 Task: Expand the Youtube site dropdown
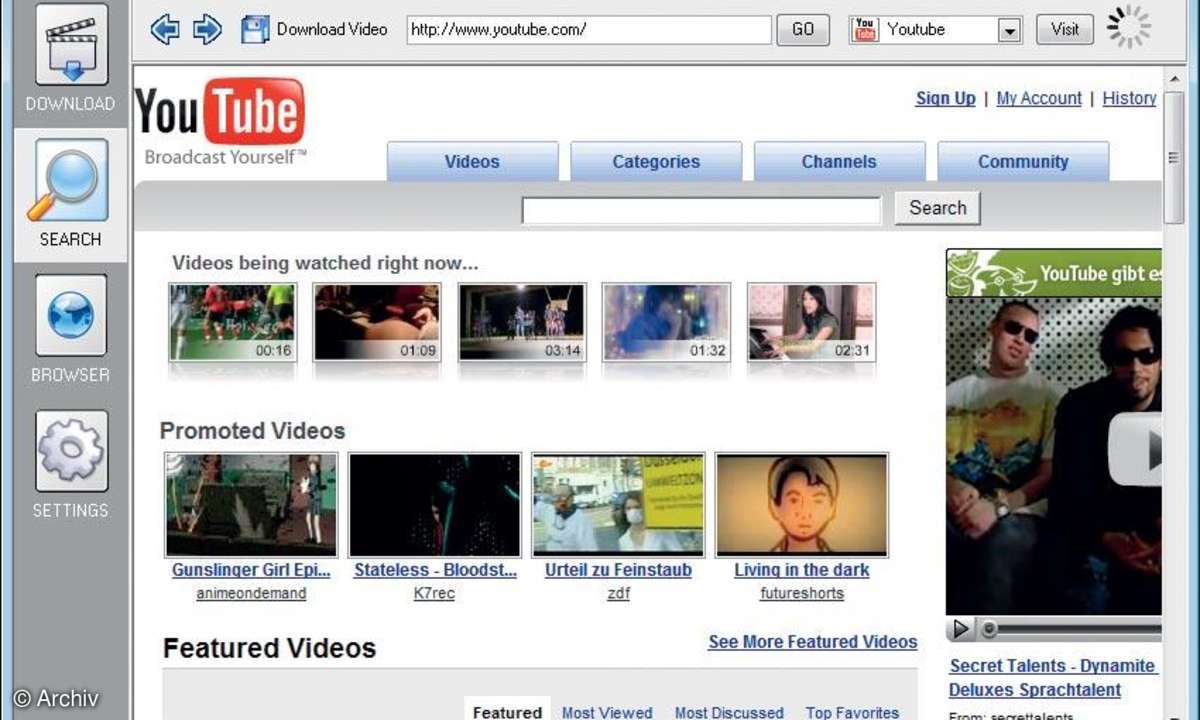point(1009,30)
